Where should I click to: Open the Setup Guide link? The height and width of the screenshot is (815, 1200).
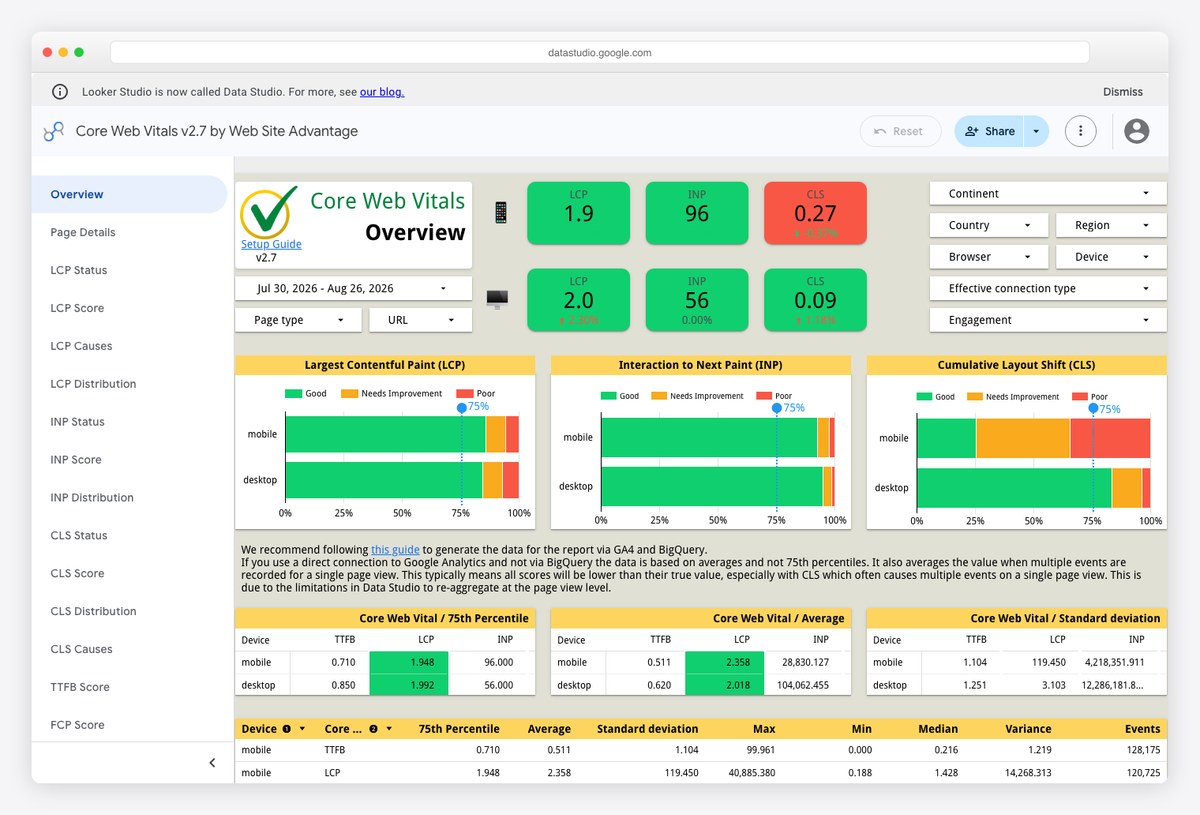point(271,244)
